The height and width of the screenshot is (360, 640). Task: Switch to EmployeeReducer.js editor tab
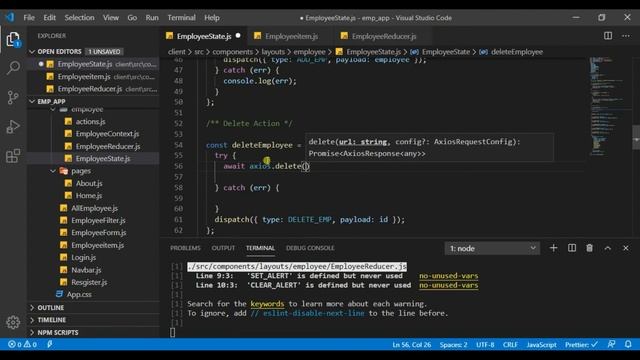tap(384, 36)
